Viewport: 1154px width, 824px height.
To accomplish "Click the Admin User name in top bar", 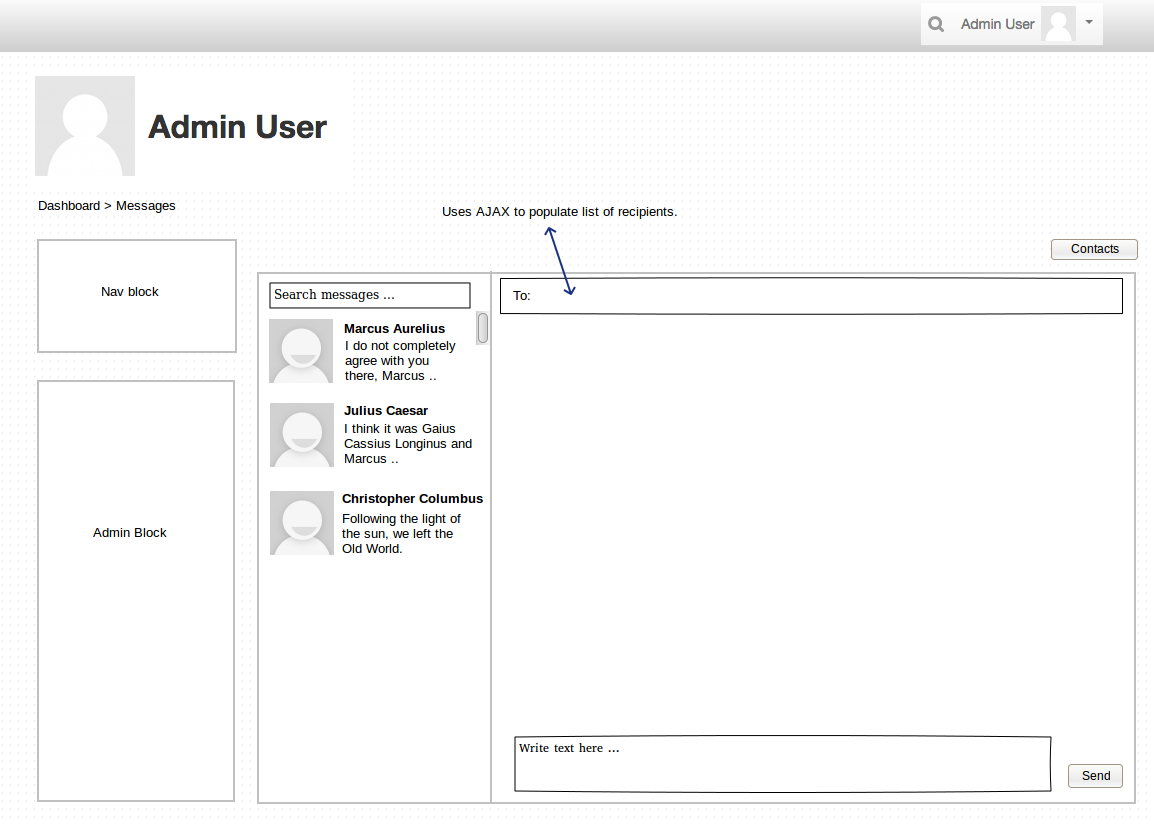I will [x=997, y=24].
